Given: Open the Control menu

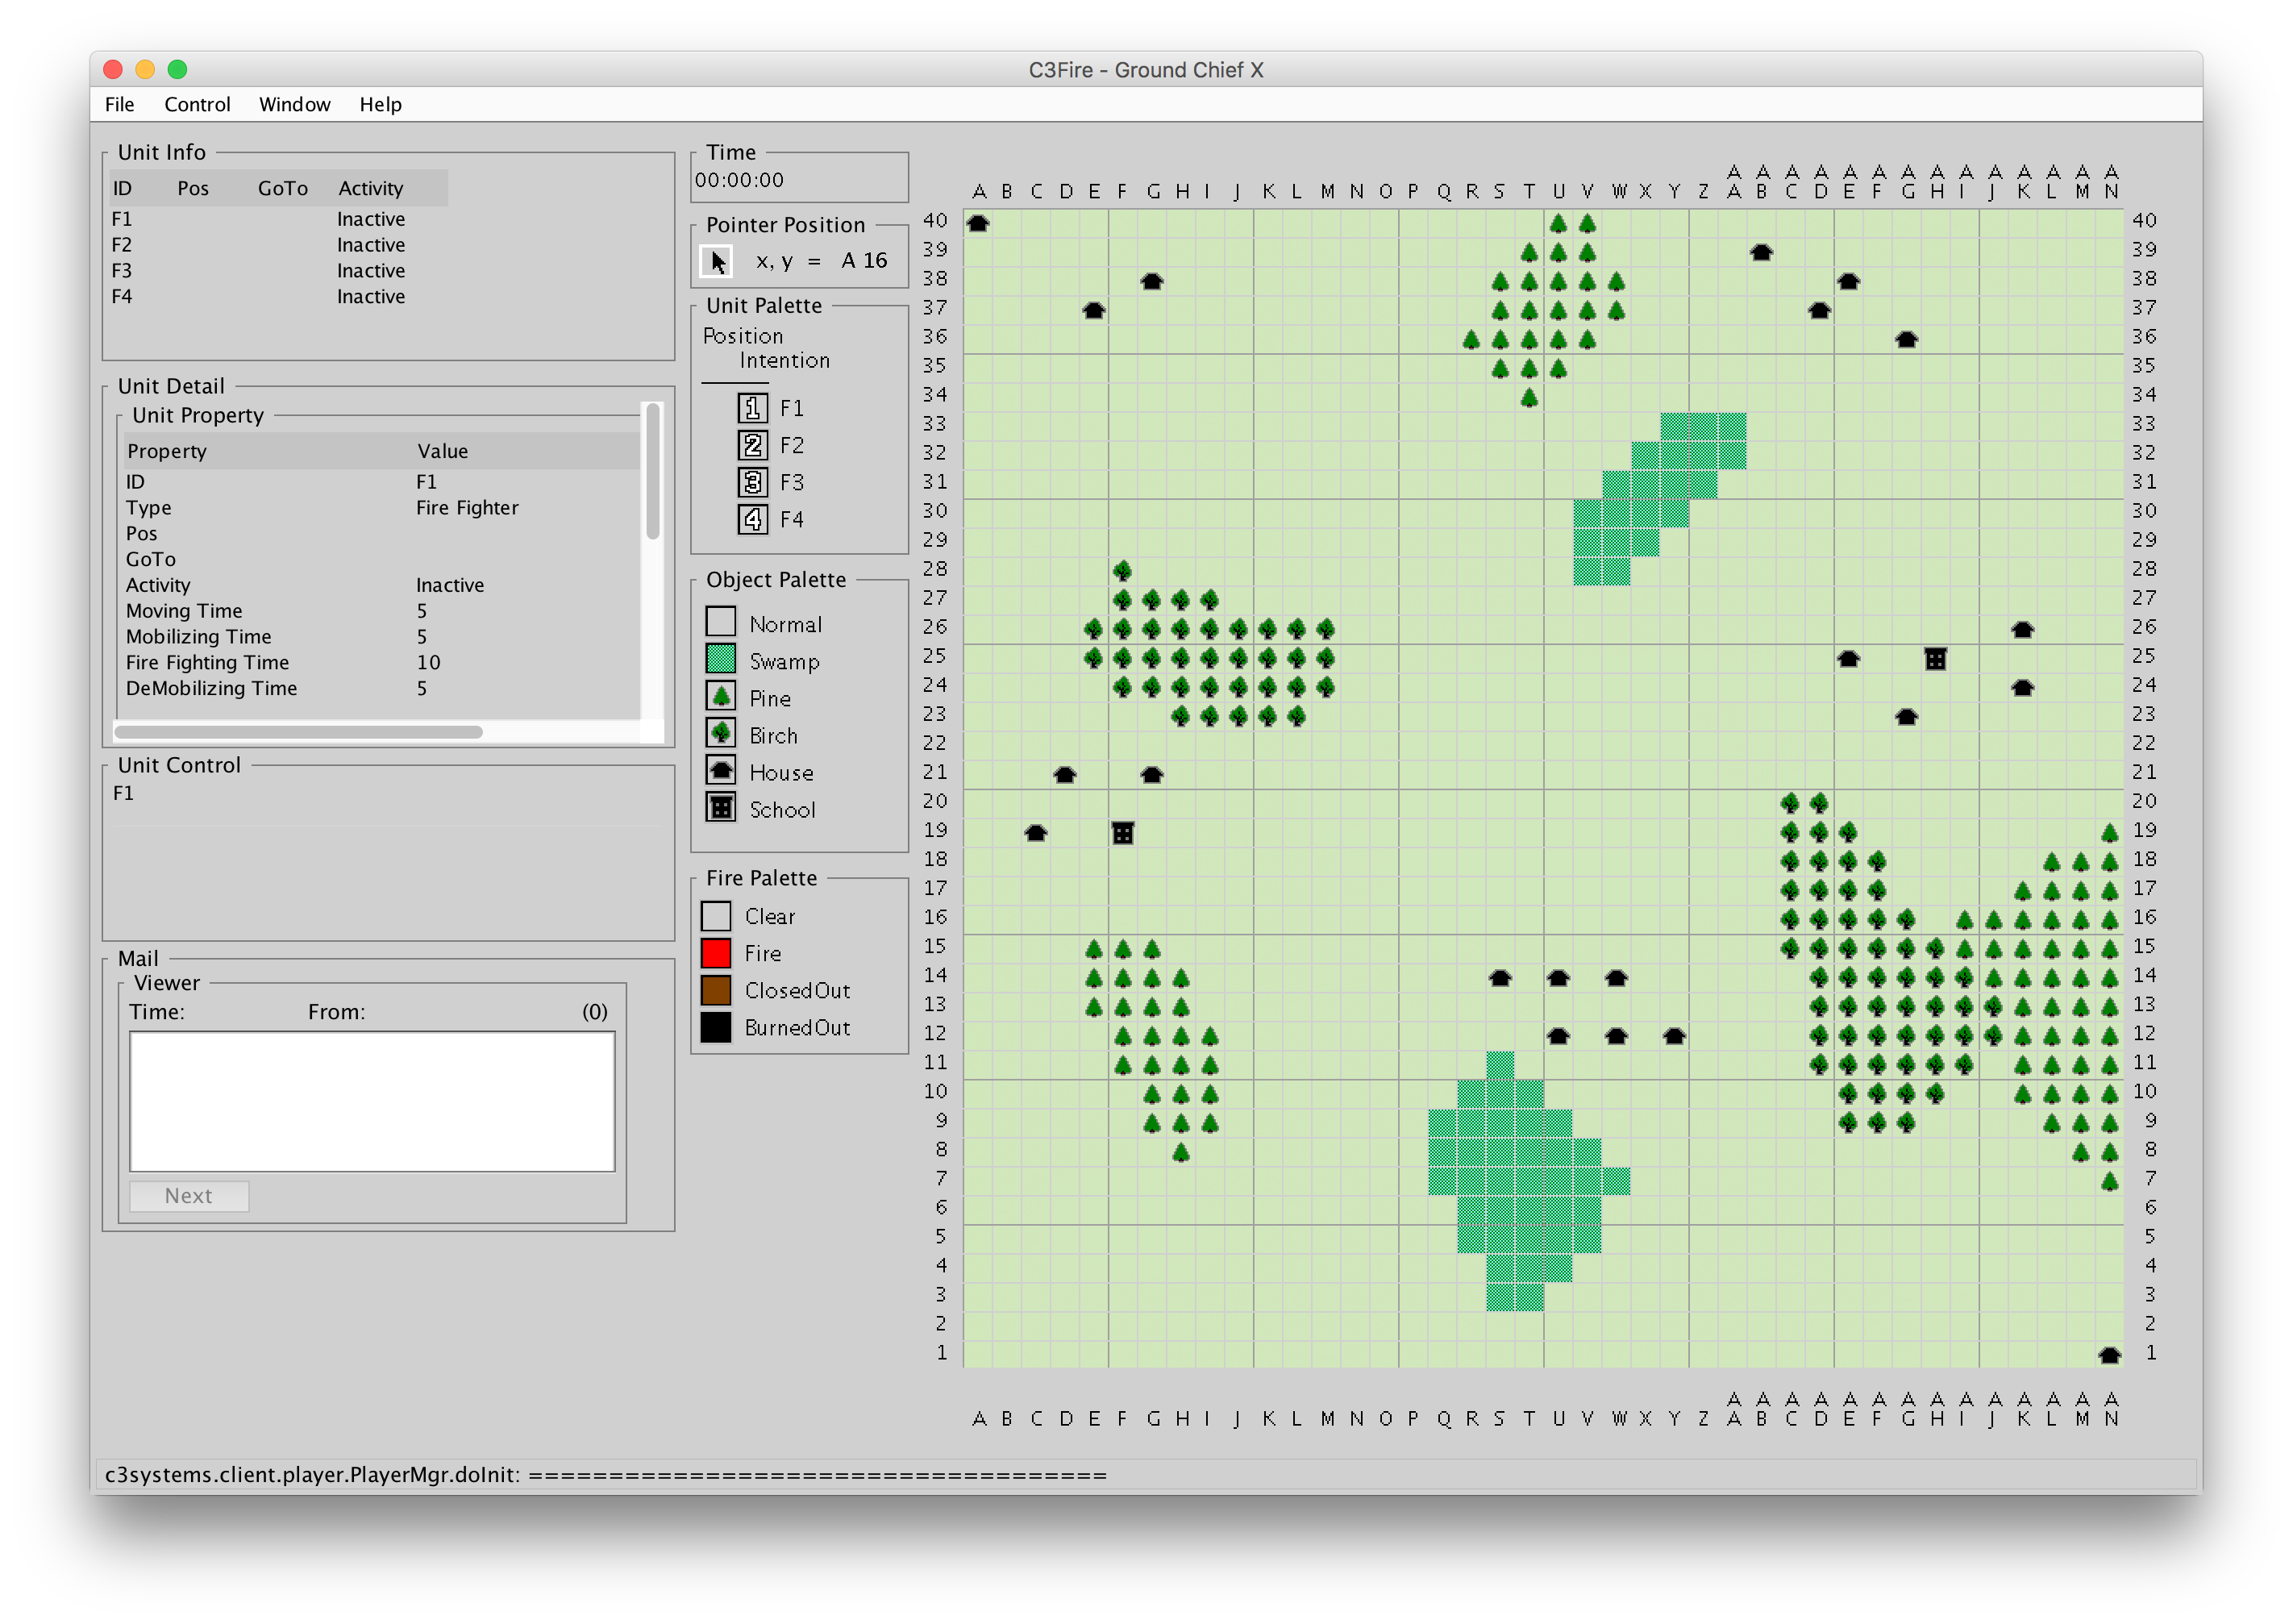Looking at the screenshot, I should pyautogui.click(x=197, y=104).
